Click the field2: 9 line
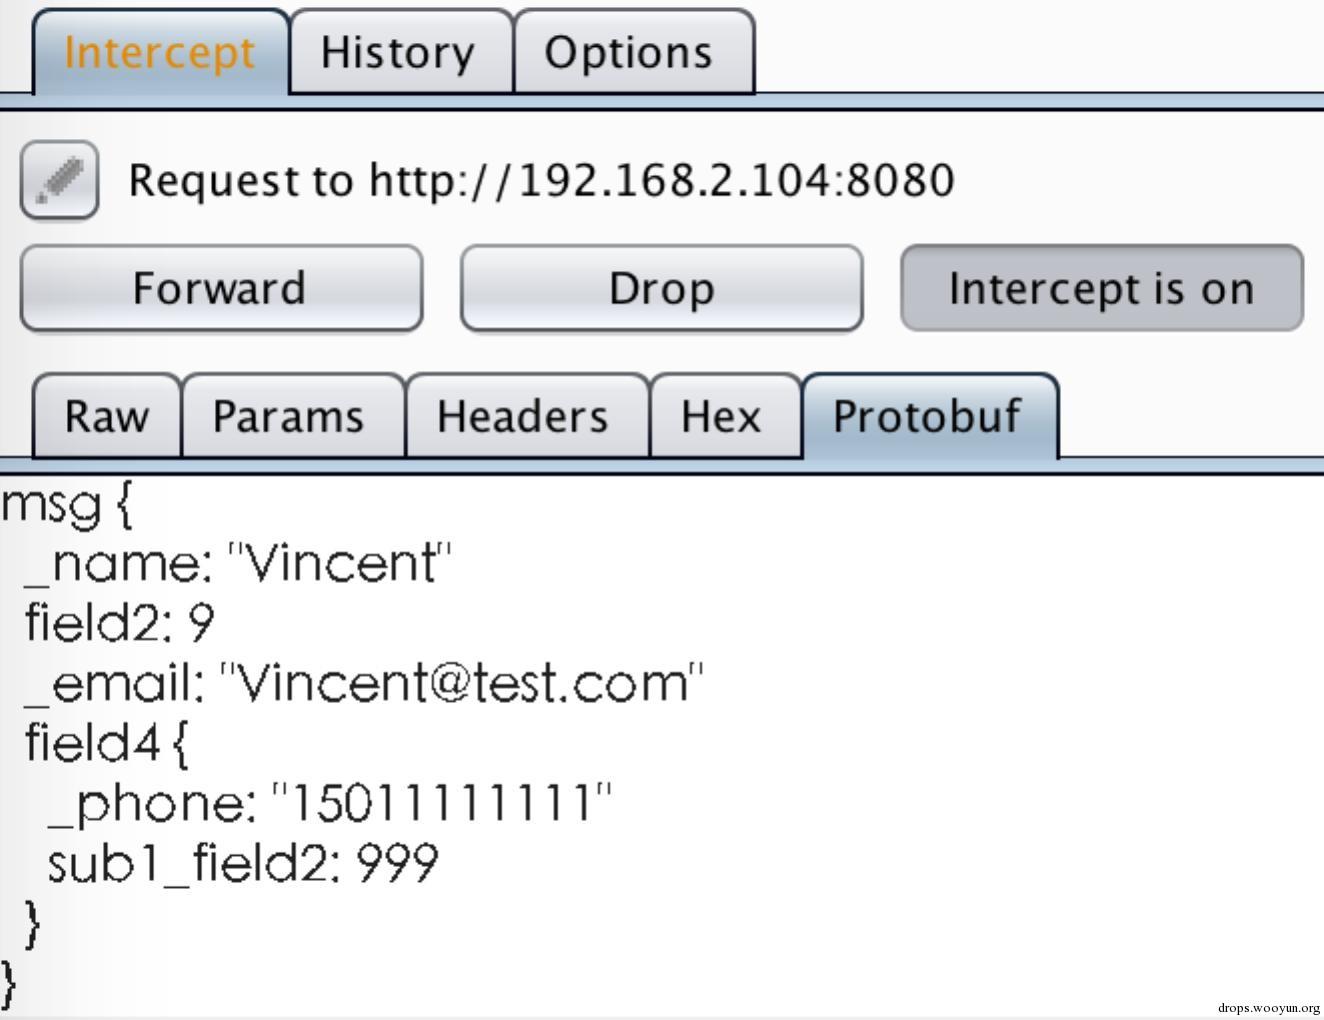This screenshot has width=1324, height=1020. point(120,623)
